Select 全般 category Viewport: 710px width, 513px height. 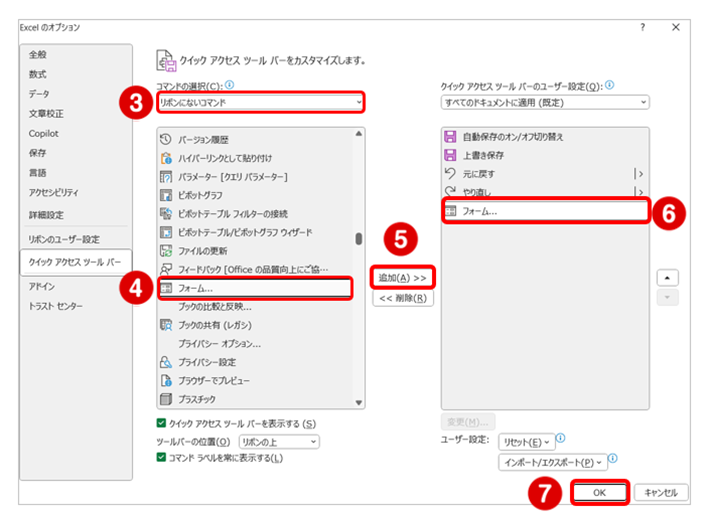pos(76,54)
